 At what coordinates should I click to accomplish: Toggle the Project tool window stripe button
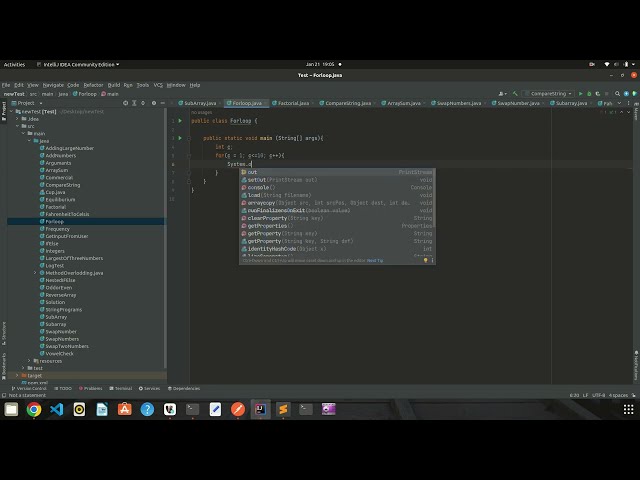click(x=4, y=111)
